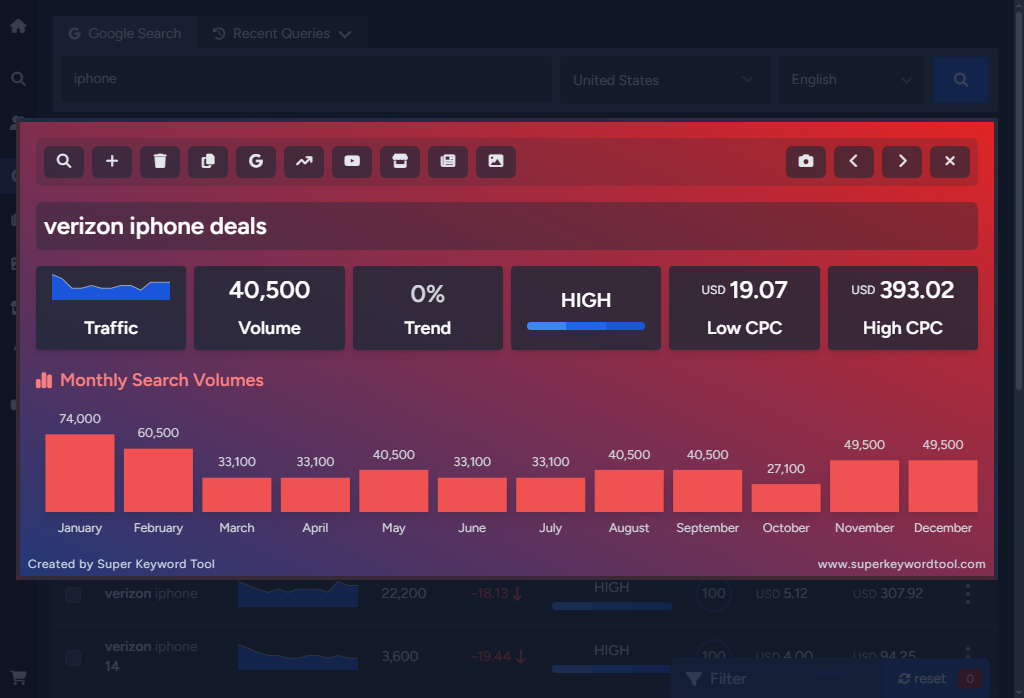Click the verizon iphone deals title
This screenshot has height=698, width=1024.
[x=155, y=227]
